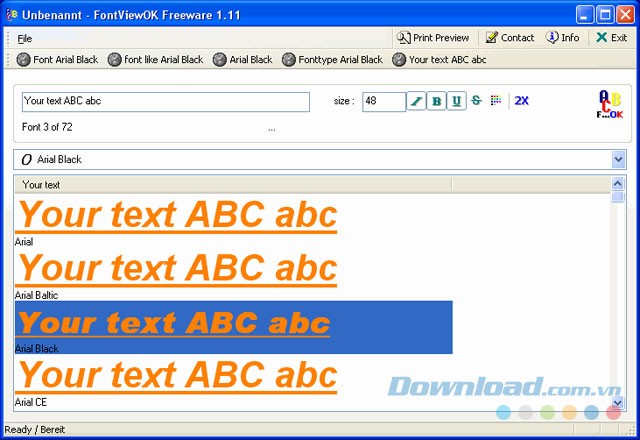
Task: Open the File menu
Action: point(24,39)
